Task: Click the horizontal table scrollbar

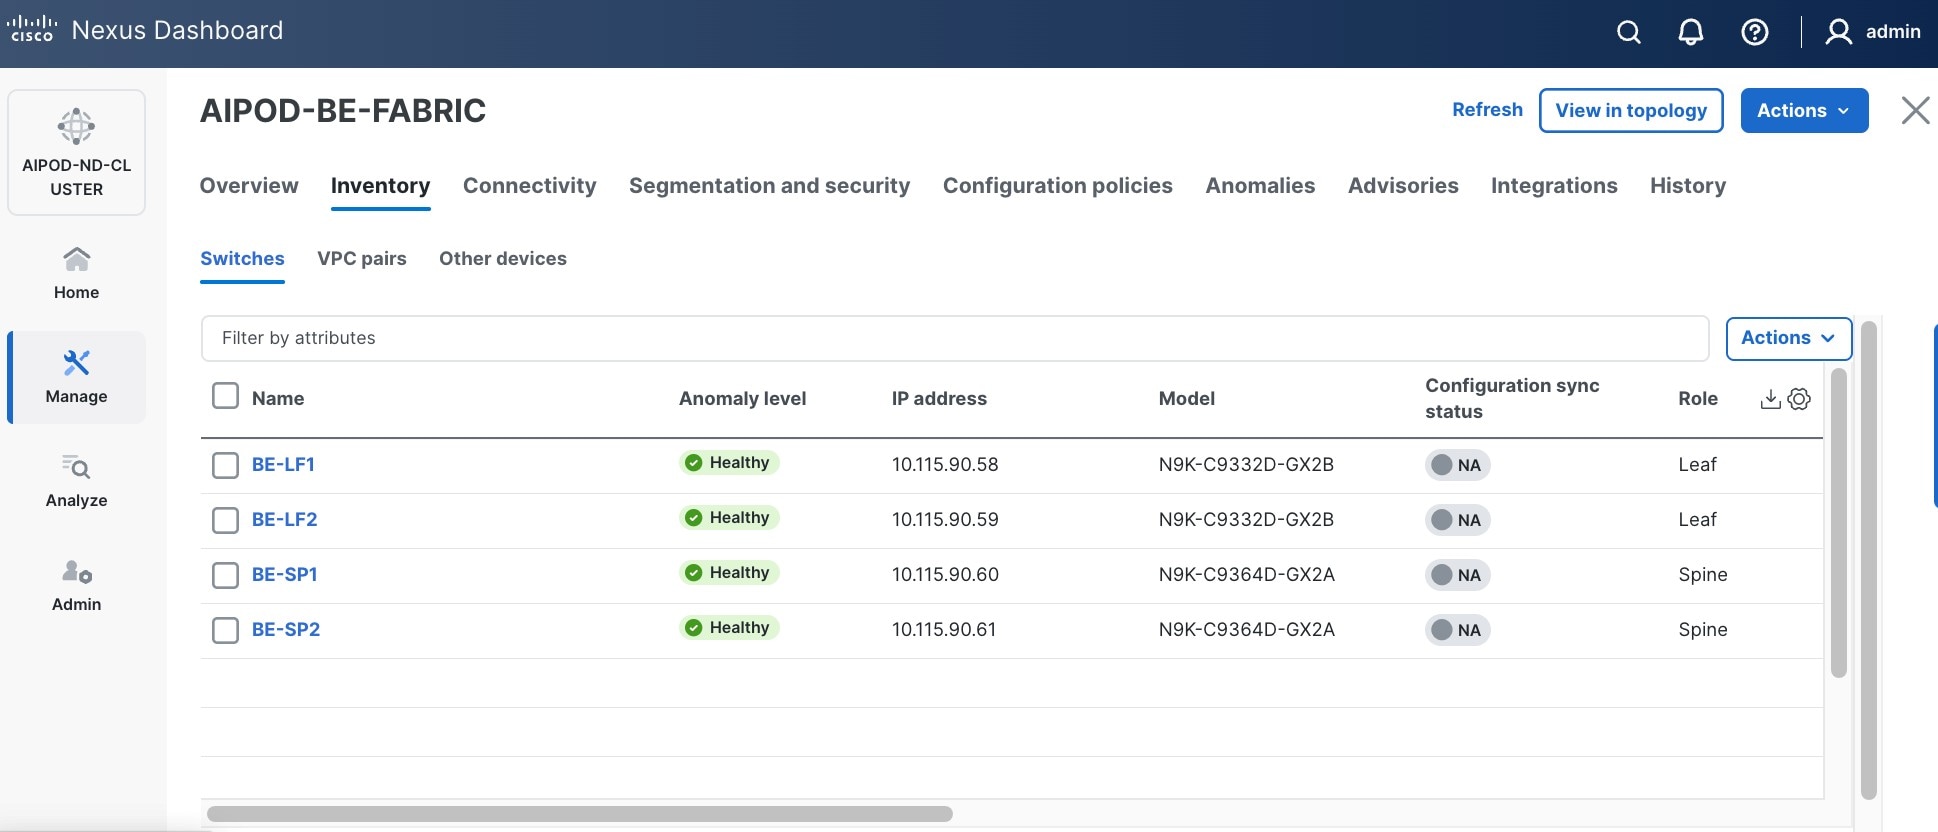Action: [x=580, y=814]
